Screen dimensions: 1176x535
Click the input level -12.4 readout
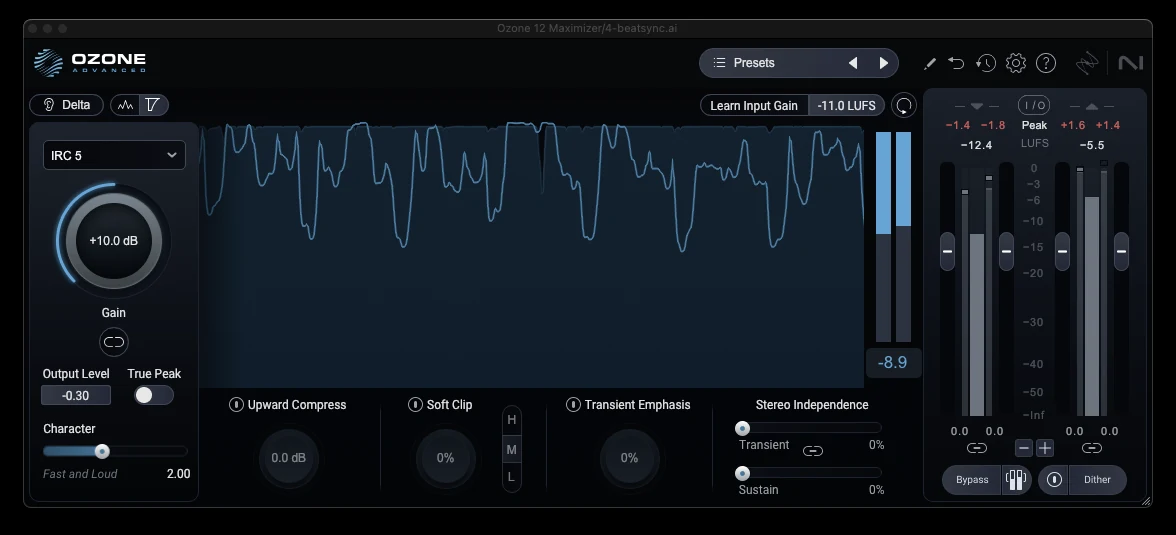click(976, 145)
